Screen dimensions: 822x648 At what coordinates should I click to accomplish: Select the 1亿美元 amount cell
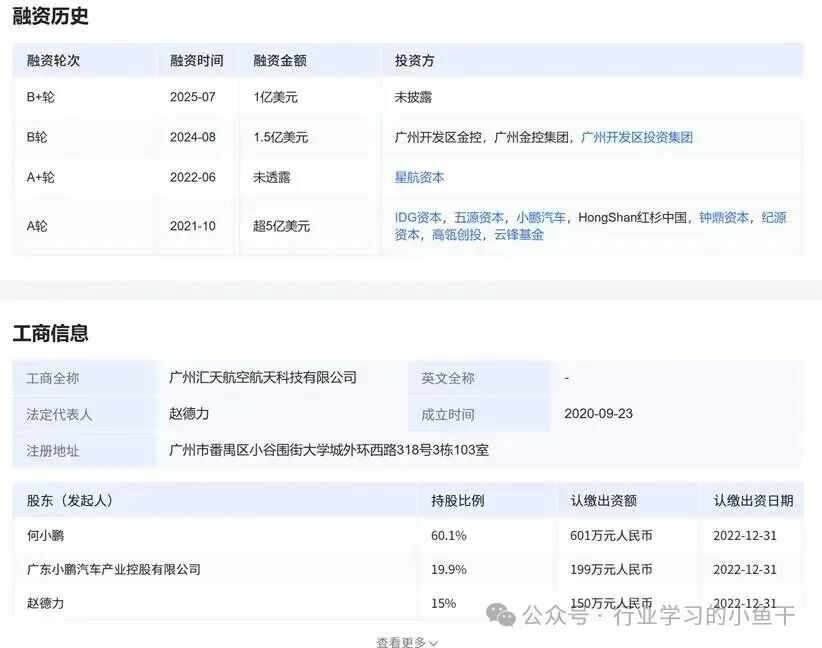(275, 97)
